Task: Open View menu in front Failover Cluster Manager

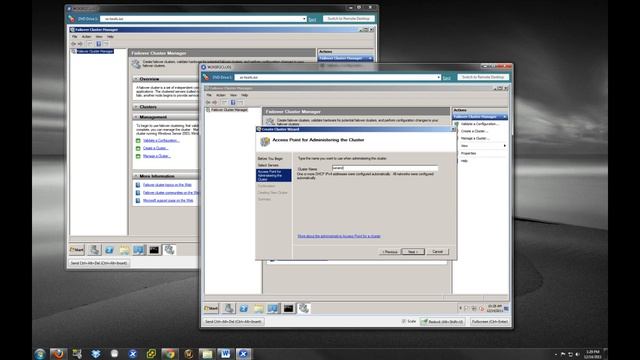Action: pos(233,95)
